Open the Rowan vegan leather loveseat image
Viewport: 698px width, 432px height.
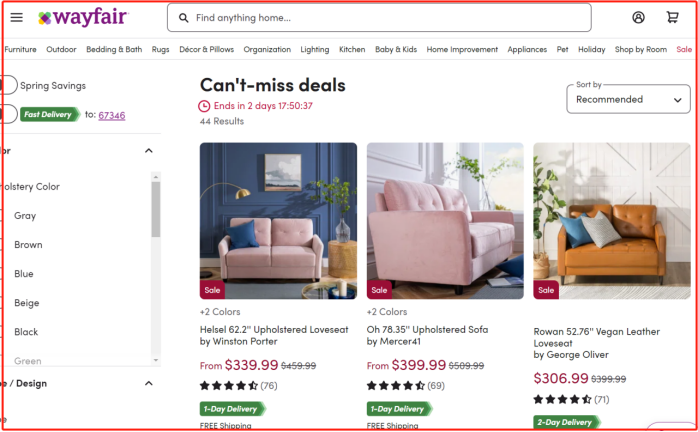pos(611,220)
